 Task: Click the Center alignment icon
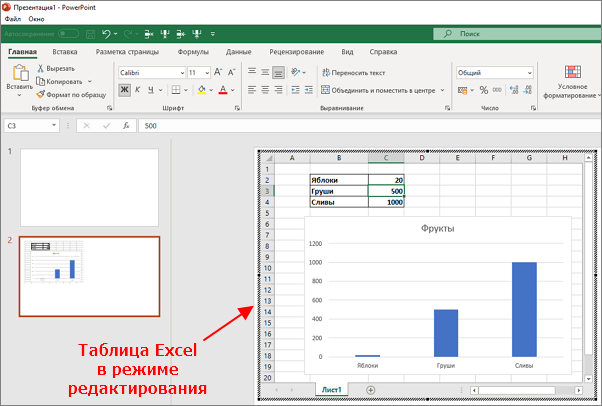(265, 90)
